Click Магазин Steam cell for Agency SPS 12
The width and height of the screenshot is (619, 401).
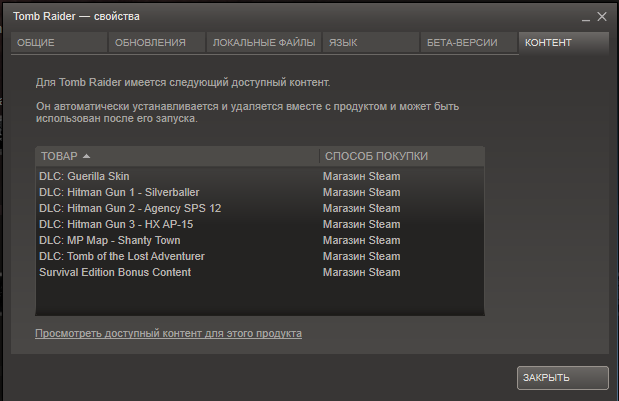pyautogui.click(x=362, y=208)
